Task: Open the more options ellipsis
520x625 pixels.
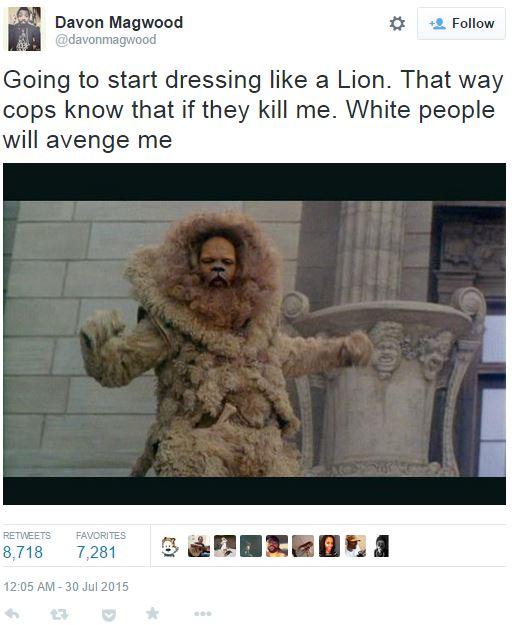Action: click(x=203, y=614)
